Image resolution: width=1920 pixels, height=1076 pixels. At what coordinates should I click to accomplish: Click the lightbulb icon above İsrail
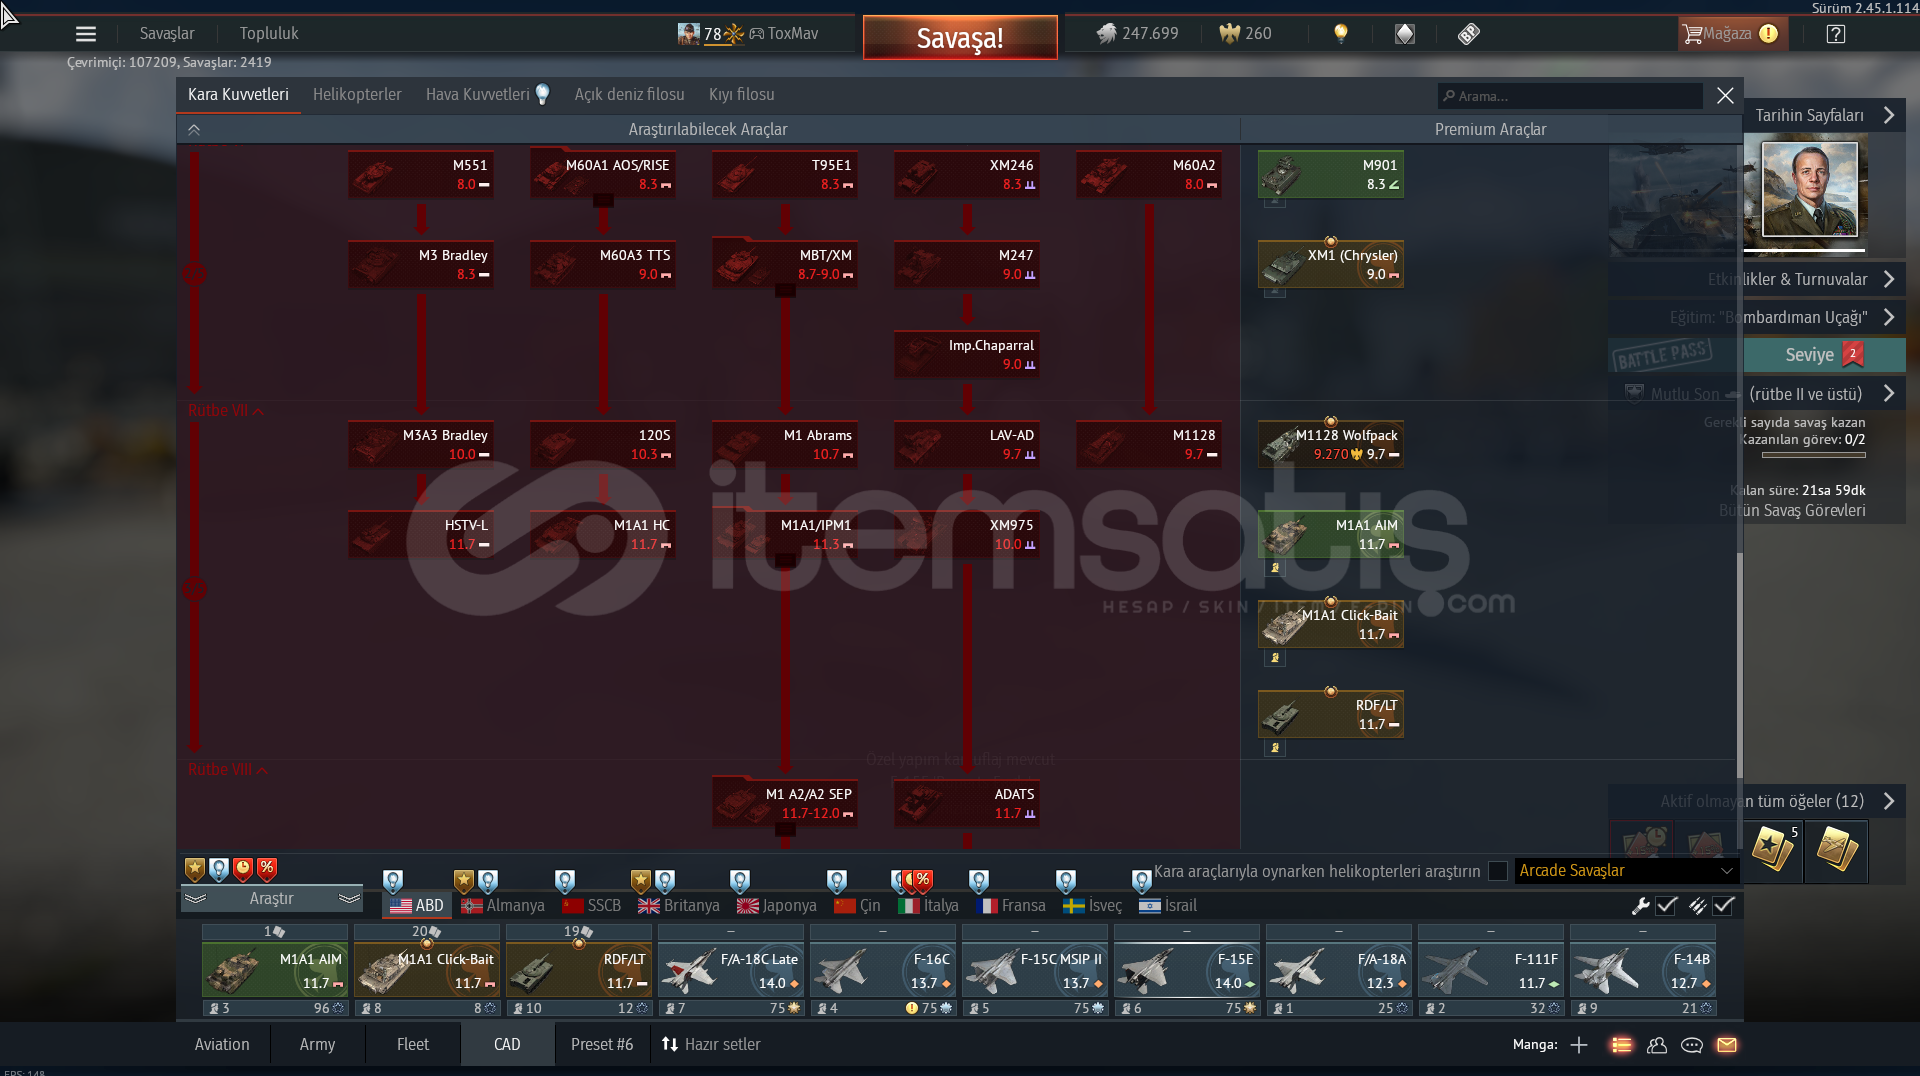click(1142, 881)
